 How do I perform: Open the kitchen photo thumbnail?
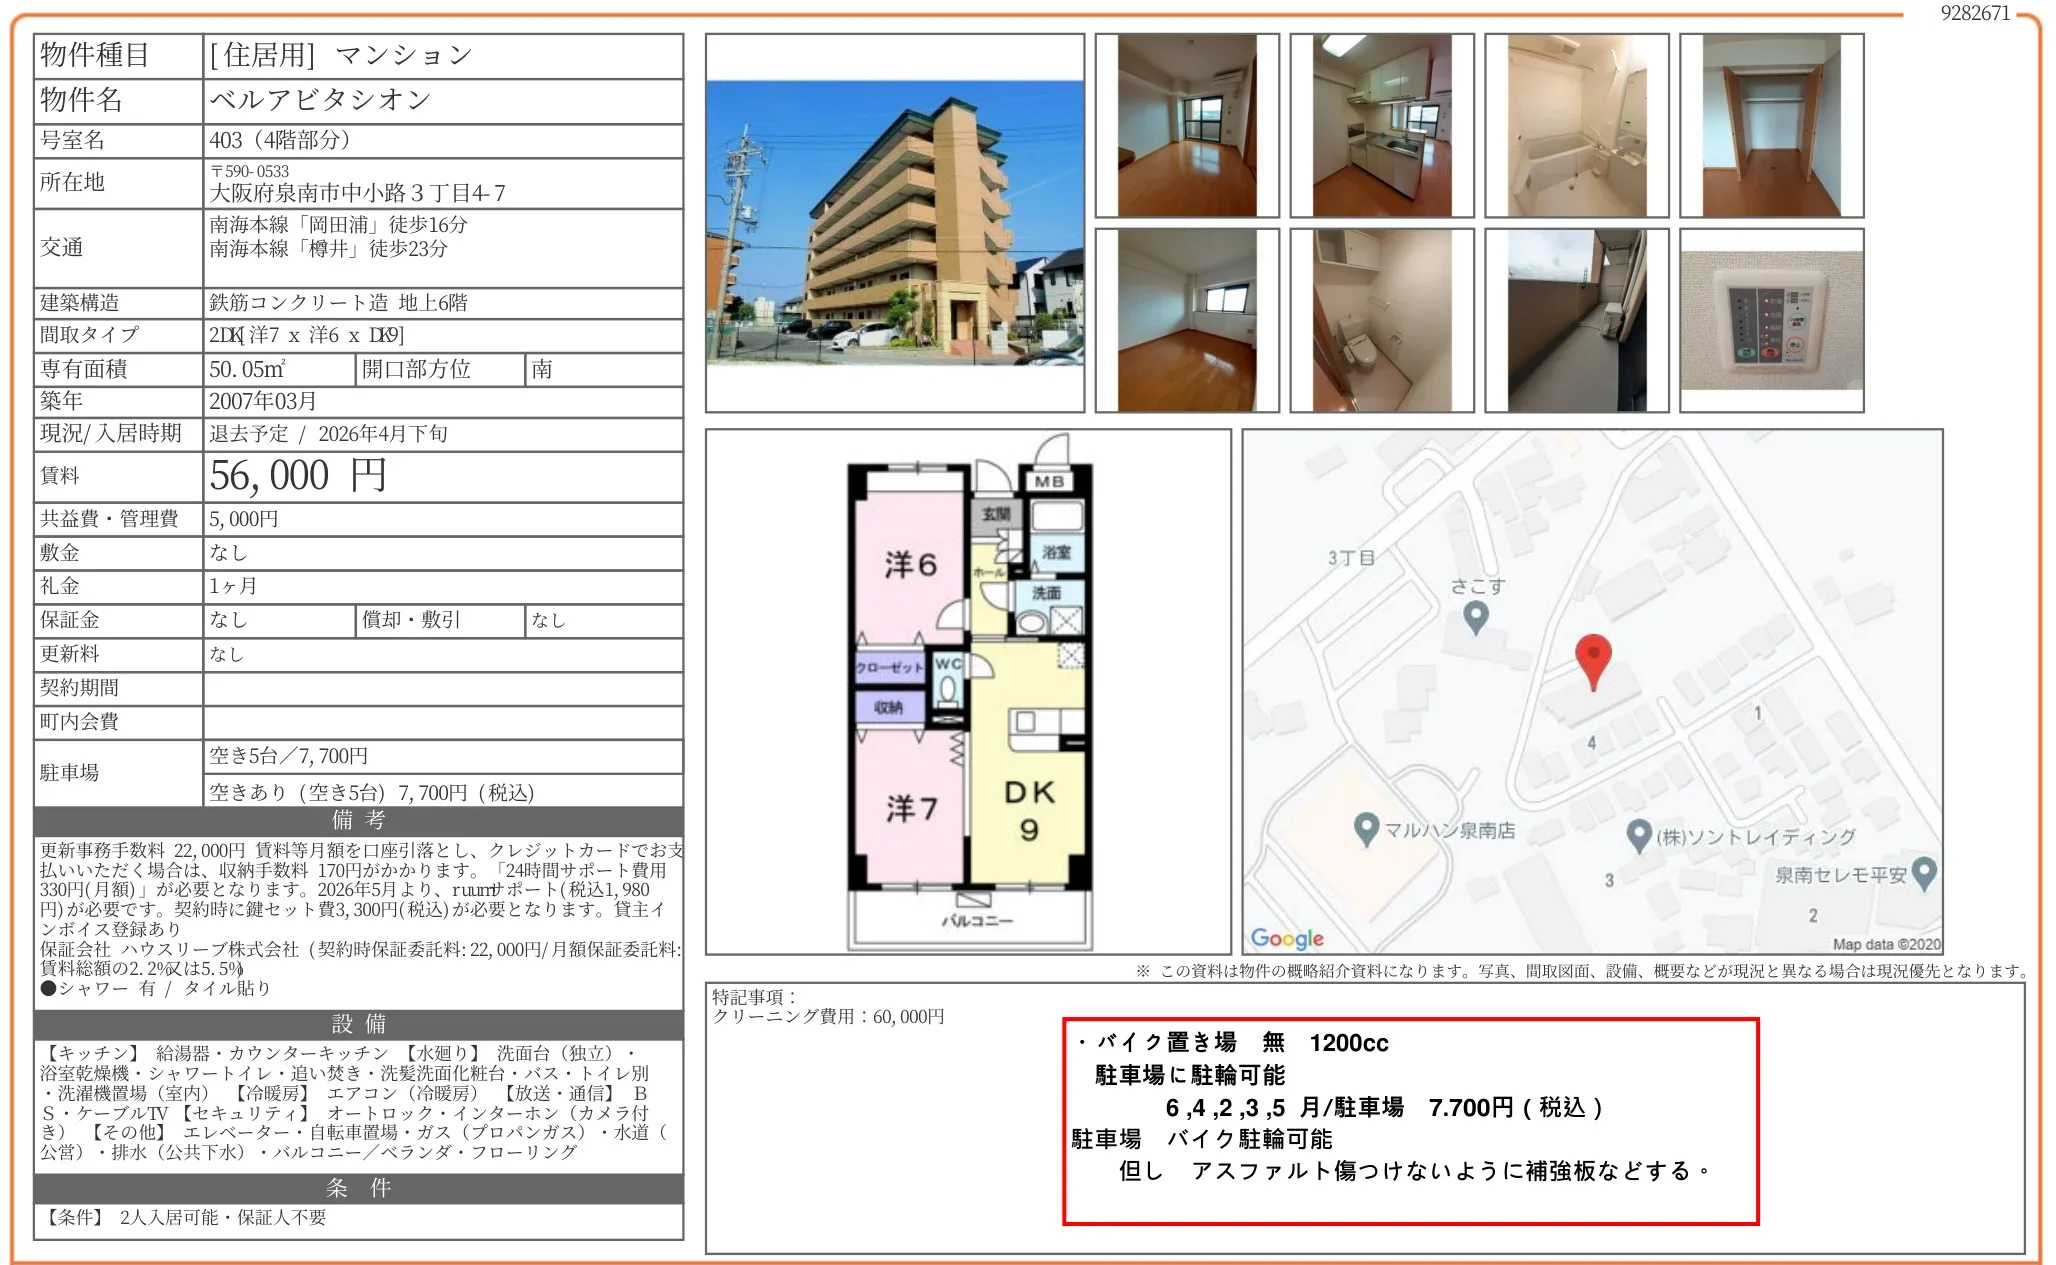(x=1381, y=126)
